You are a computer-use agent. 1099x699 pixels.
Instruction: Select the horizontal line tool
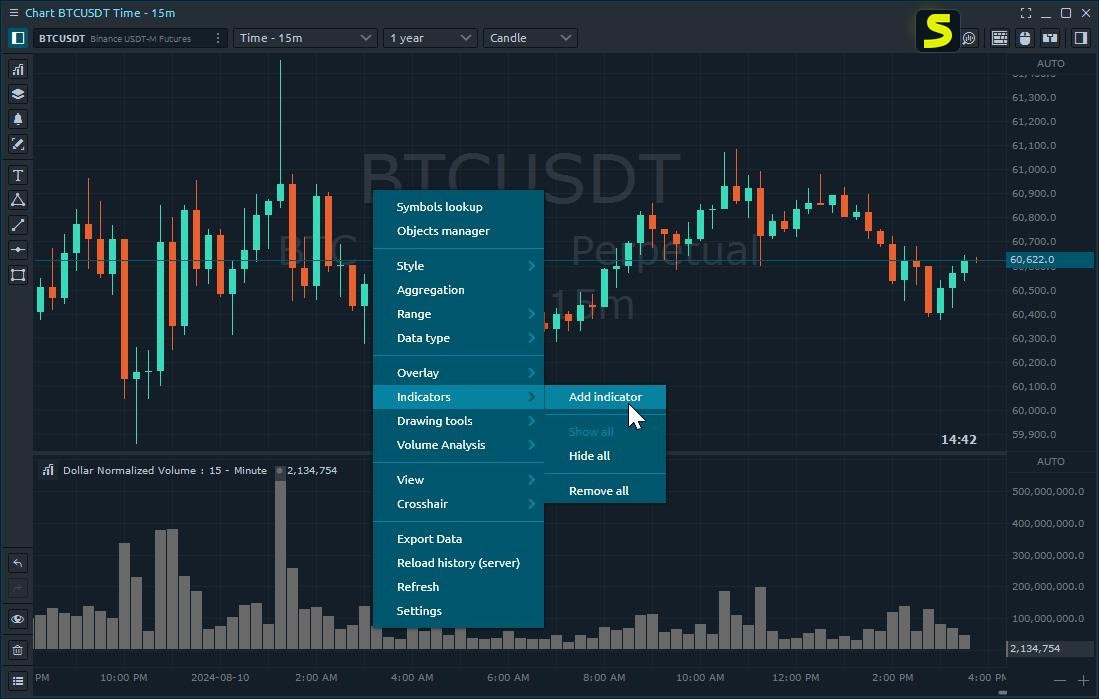click(x=18, y=250)
